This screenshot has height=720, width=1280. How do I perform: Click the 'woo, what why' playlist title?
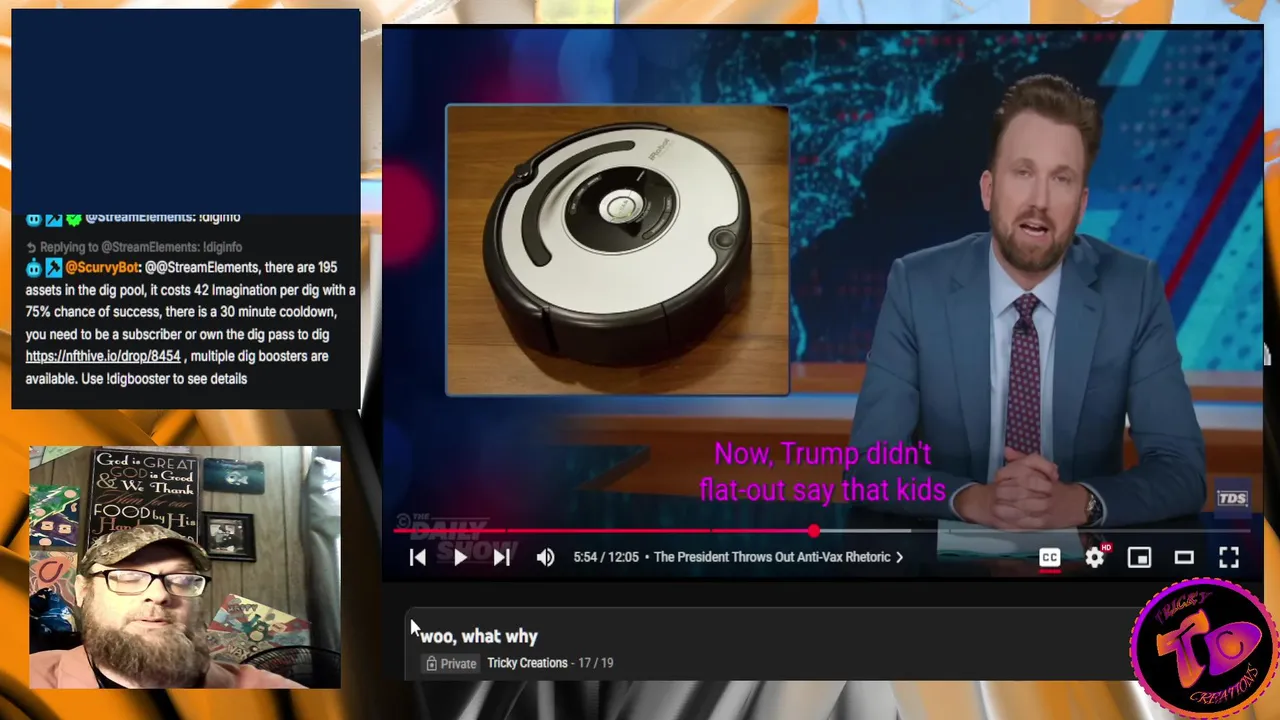click(479, 636)
